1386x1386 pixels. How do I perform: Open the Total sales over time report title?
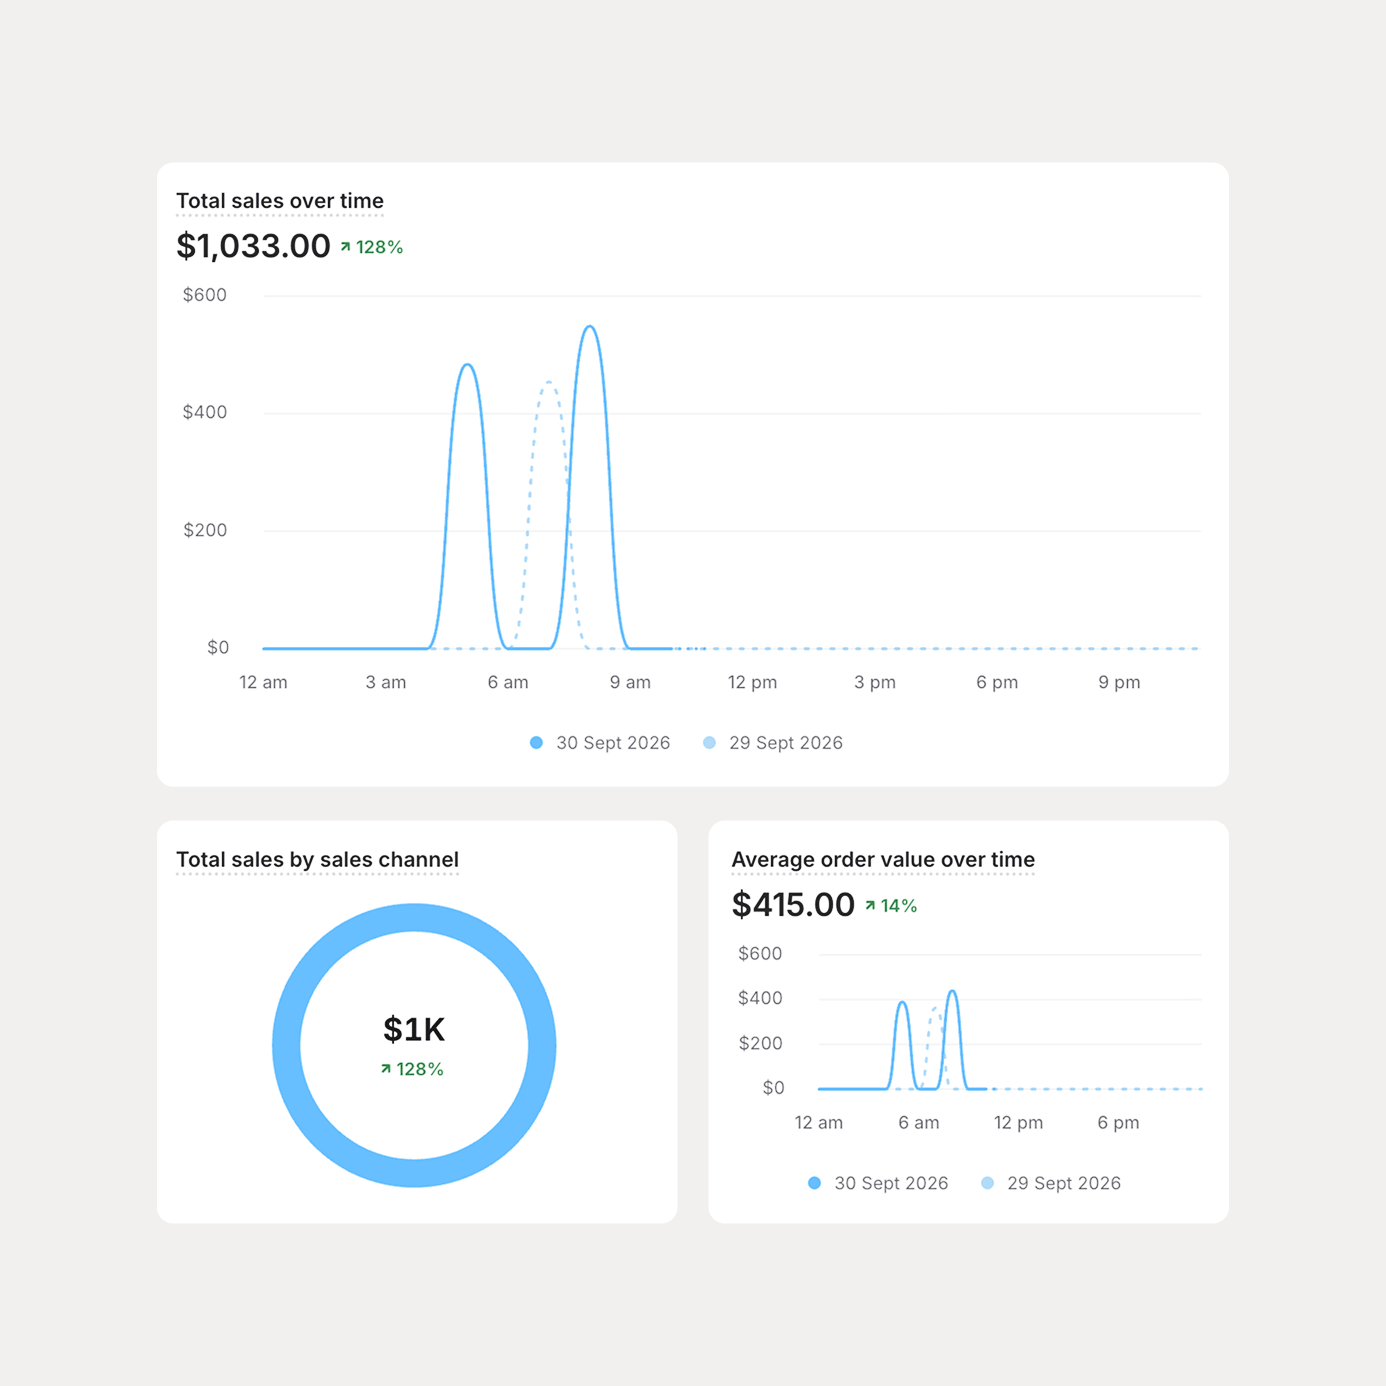pos(280,201)
